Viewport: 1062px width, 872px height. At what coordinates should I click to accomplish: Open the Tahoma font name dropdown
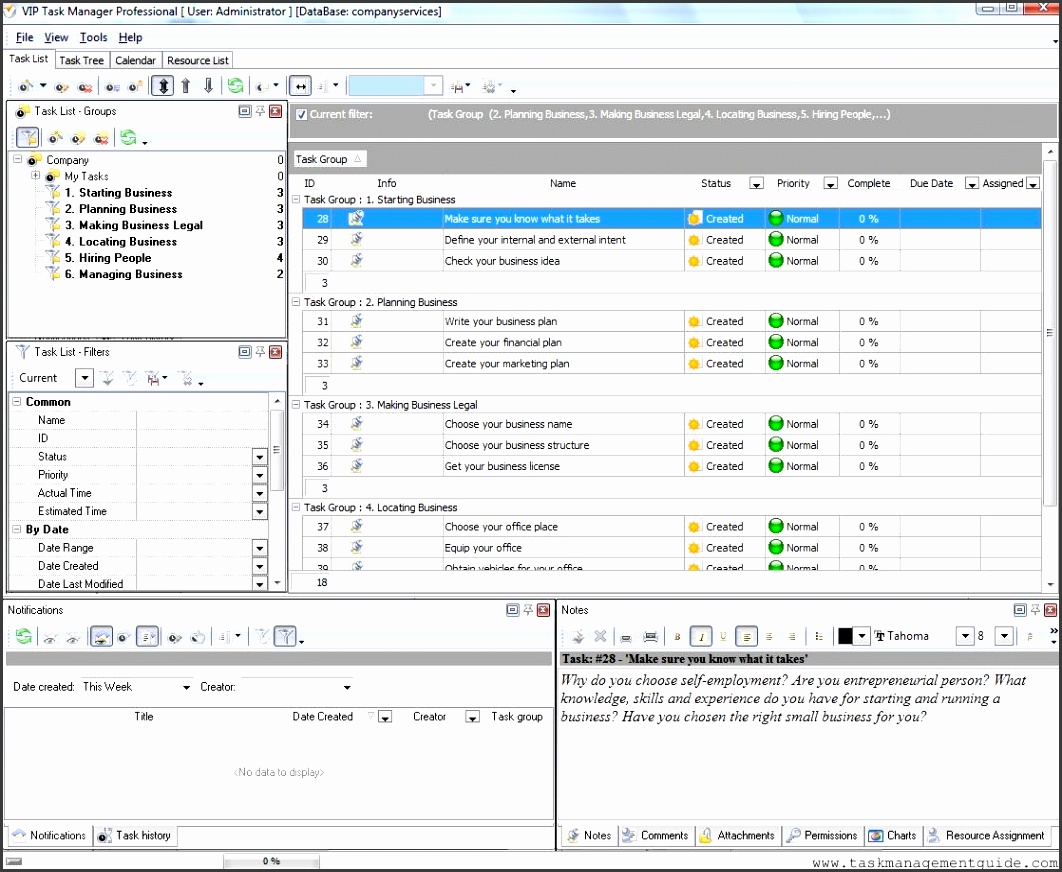click(964, 636)
